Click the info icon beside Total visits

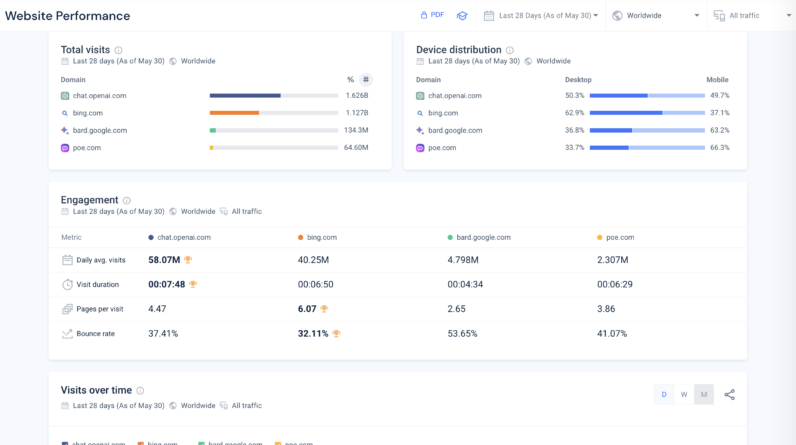point(119,50)
